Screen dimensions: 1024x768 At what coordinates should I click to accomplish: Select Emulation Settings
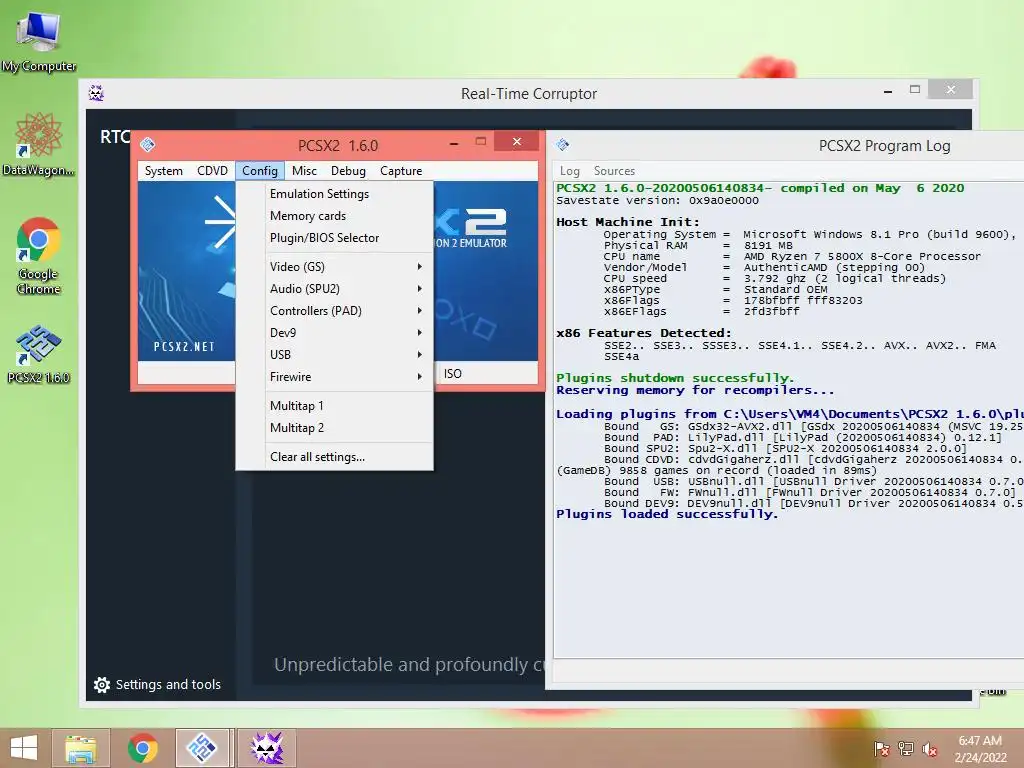(x=334, y=194)
